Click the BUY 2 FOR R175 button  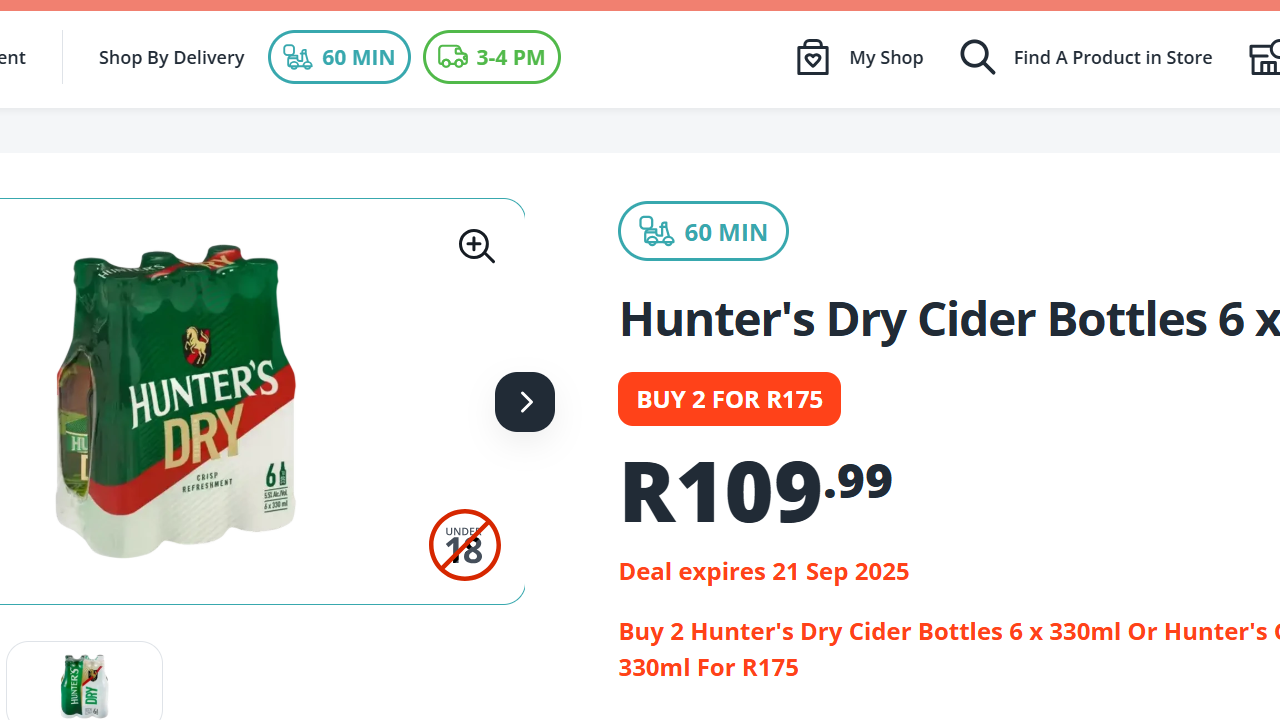(729, 399)
